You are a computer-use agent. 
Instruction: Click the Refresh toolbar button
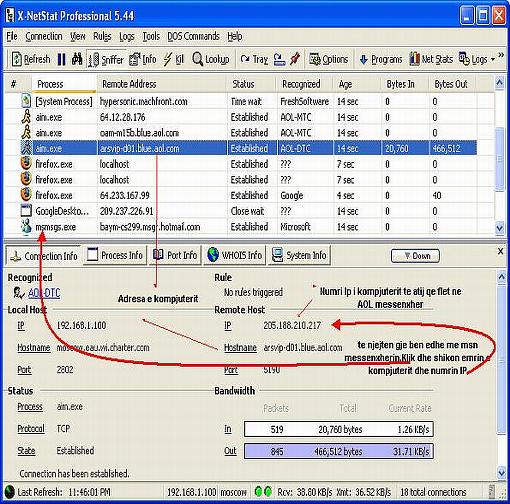31,60
